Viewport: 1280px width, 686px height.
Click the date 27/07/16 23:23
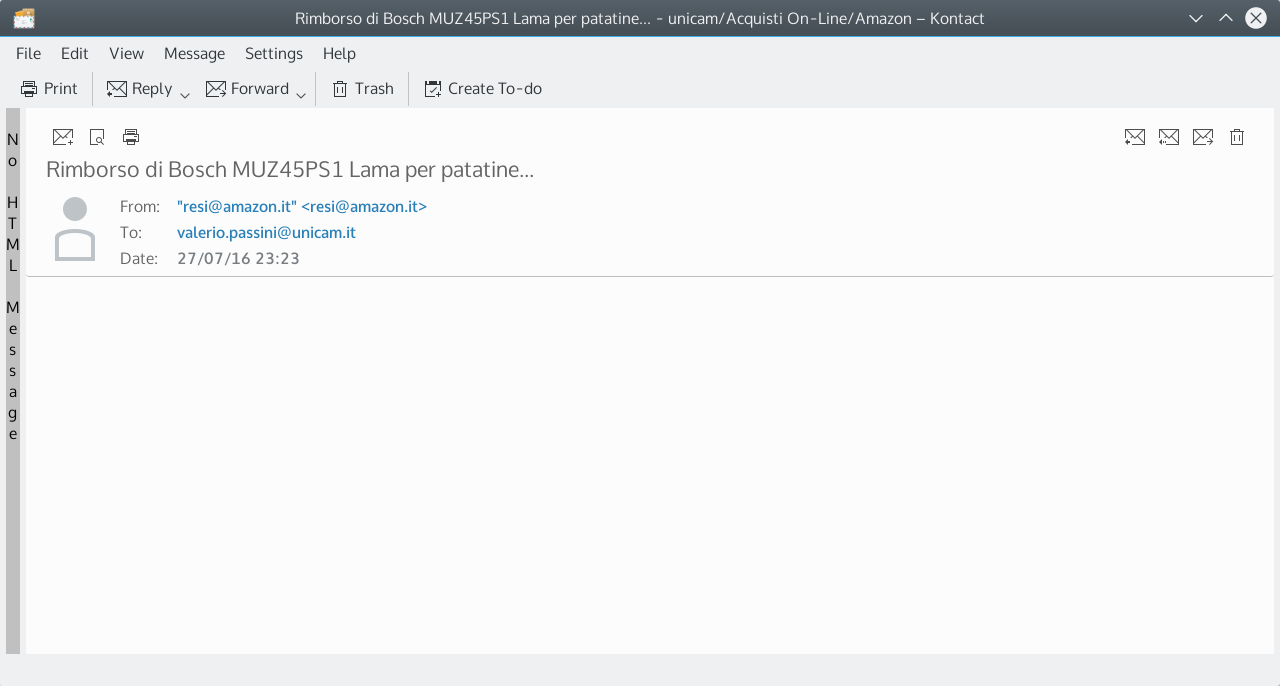pyautogui.click(x=238, y=258)
